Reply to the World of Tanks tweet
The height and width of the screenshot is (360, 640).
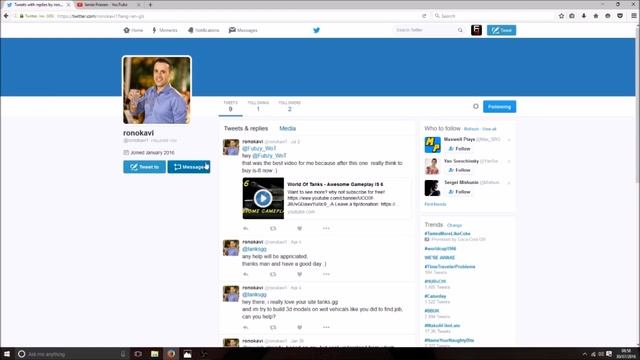(245, 228)
